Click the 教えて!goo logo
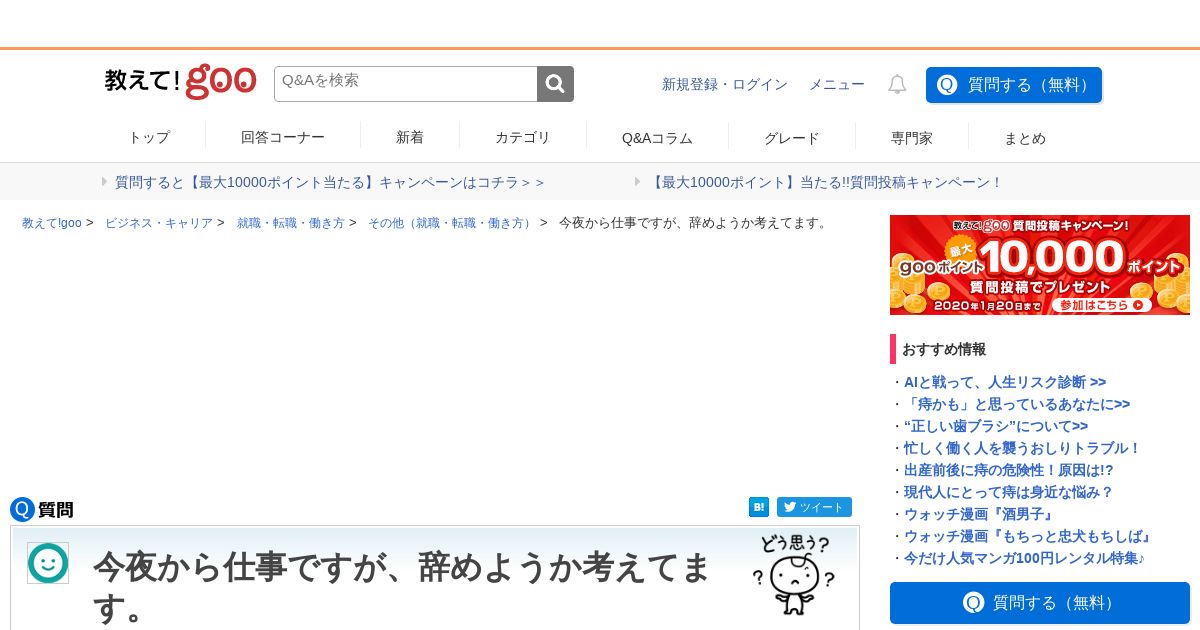Image resolution: width=1200 pixels, height=630 pixels. [180, 82]
